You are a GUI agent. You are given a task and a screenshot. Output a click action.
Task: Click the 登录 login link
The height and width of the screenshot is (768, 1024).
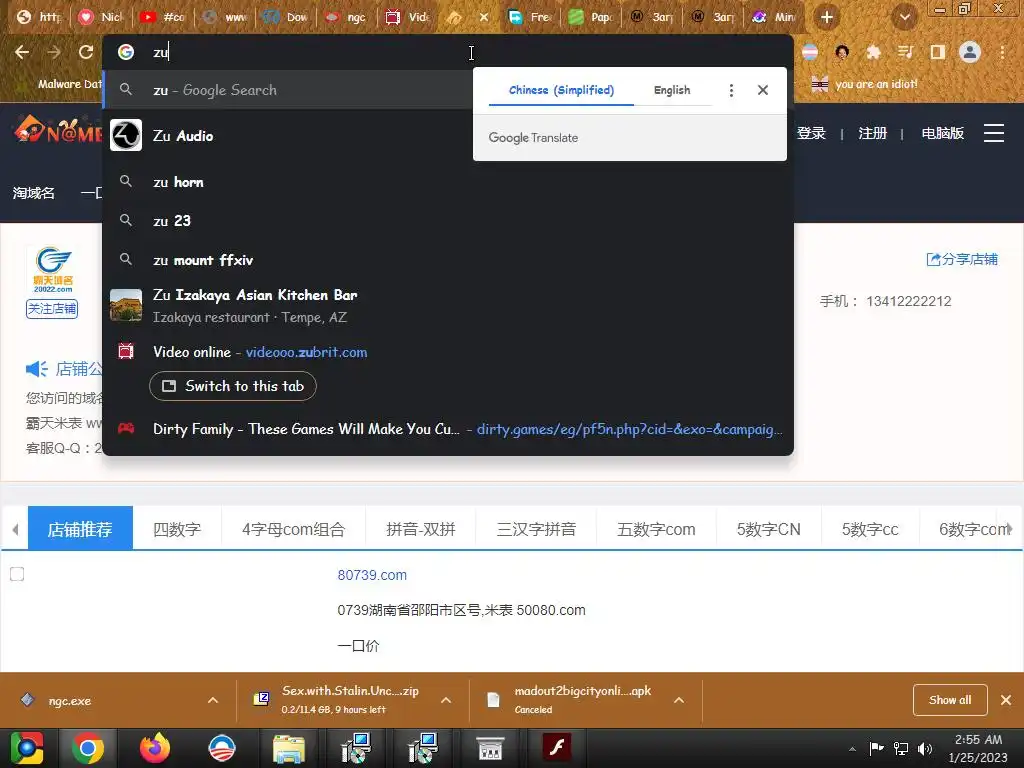point(811,133)
